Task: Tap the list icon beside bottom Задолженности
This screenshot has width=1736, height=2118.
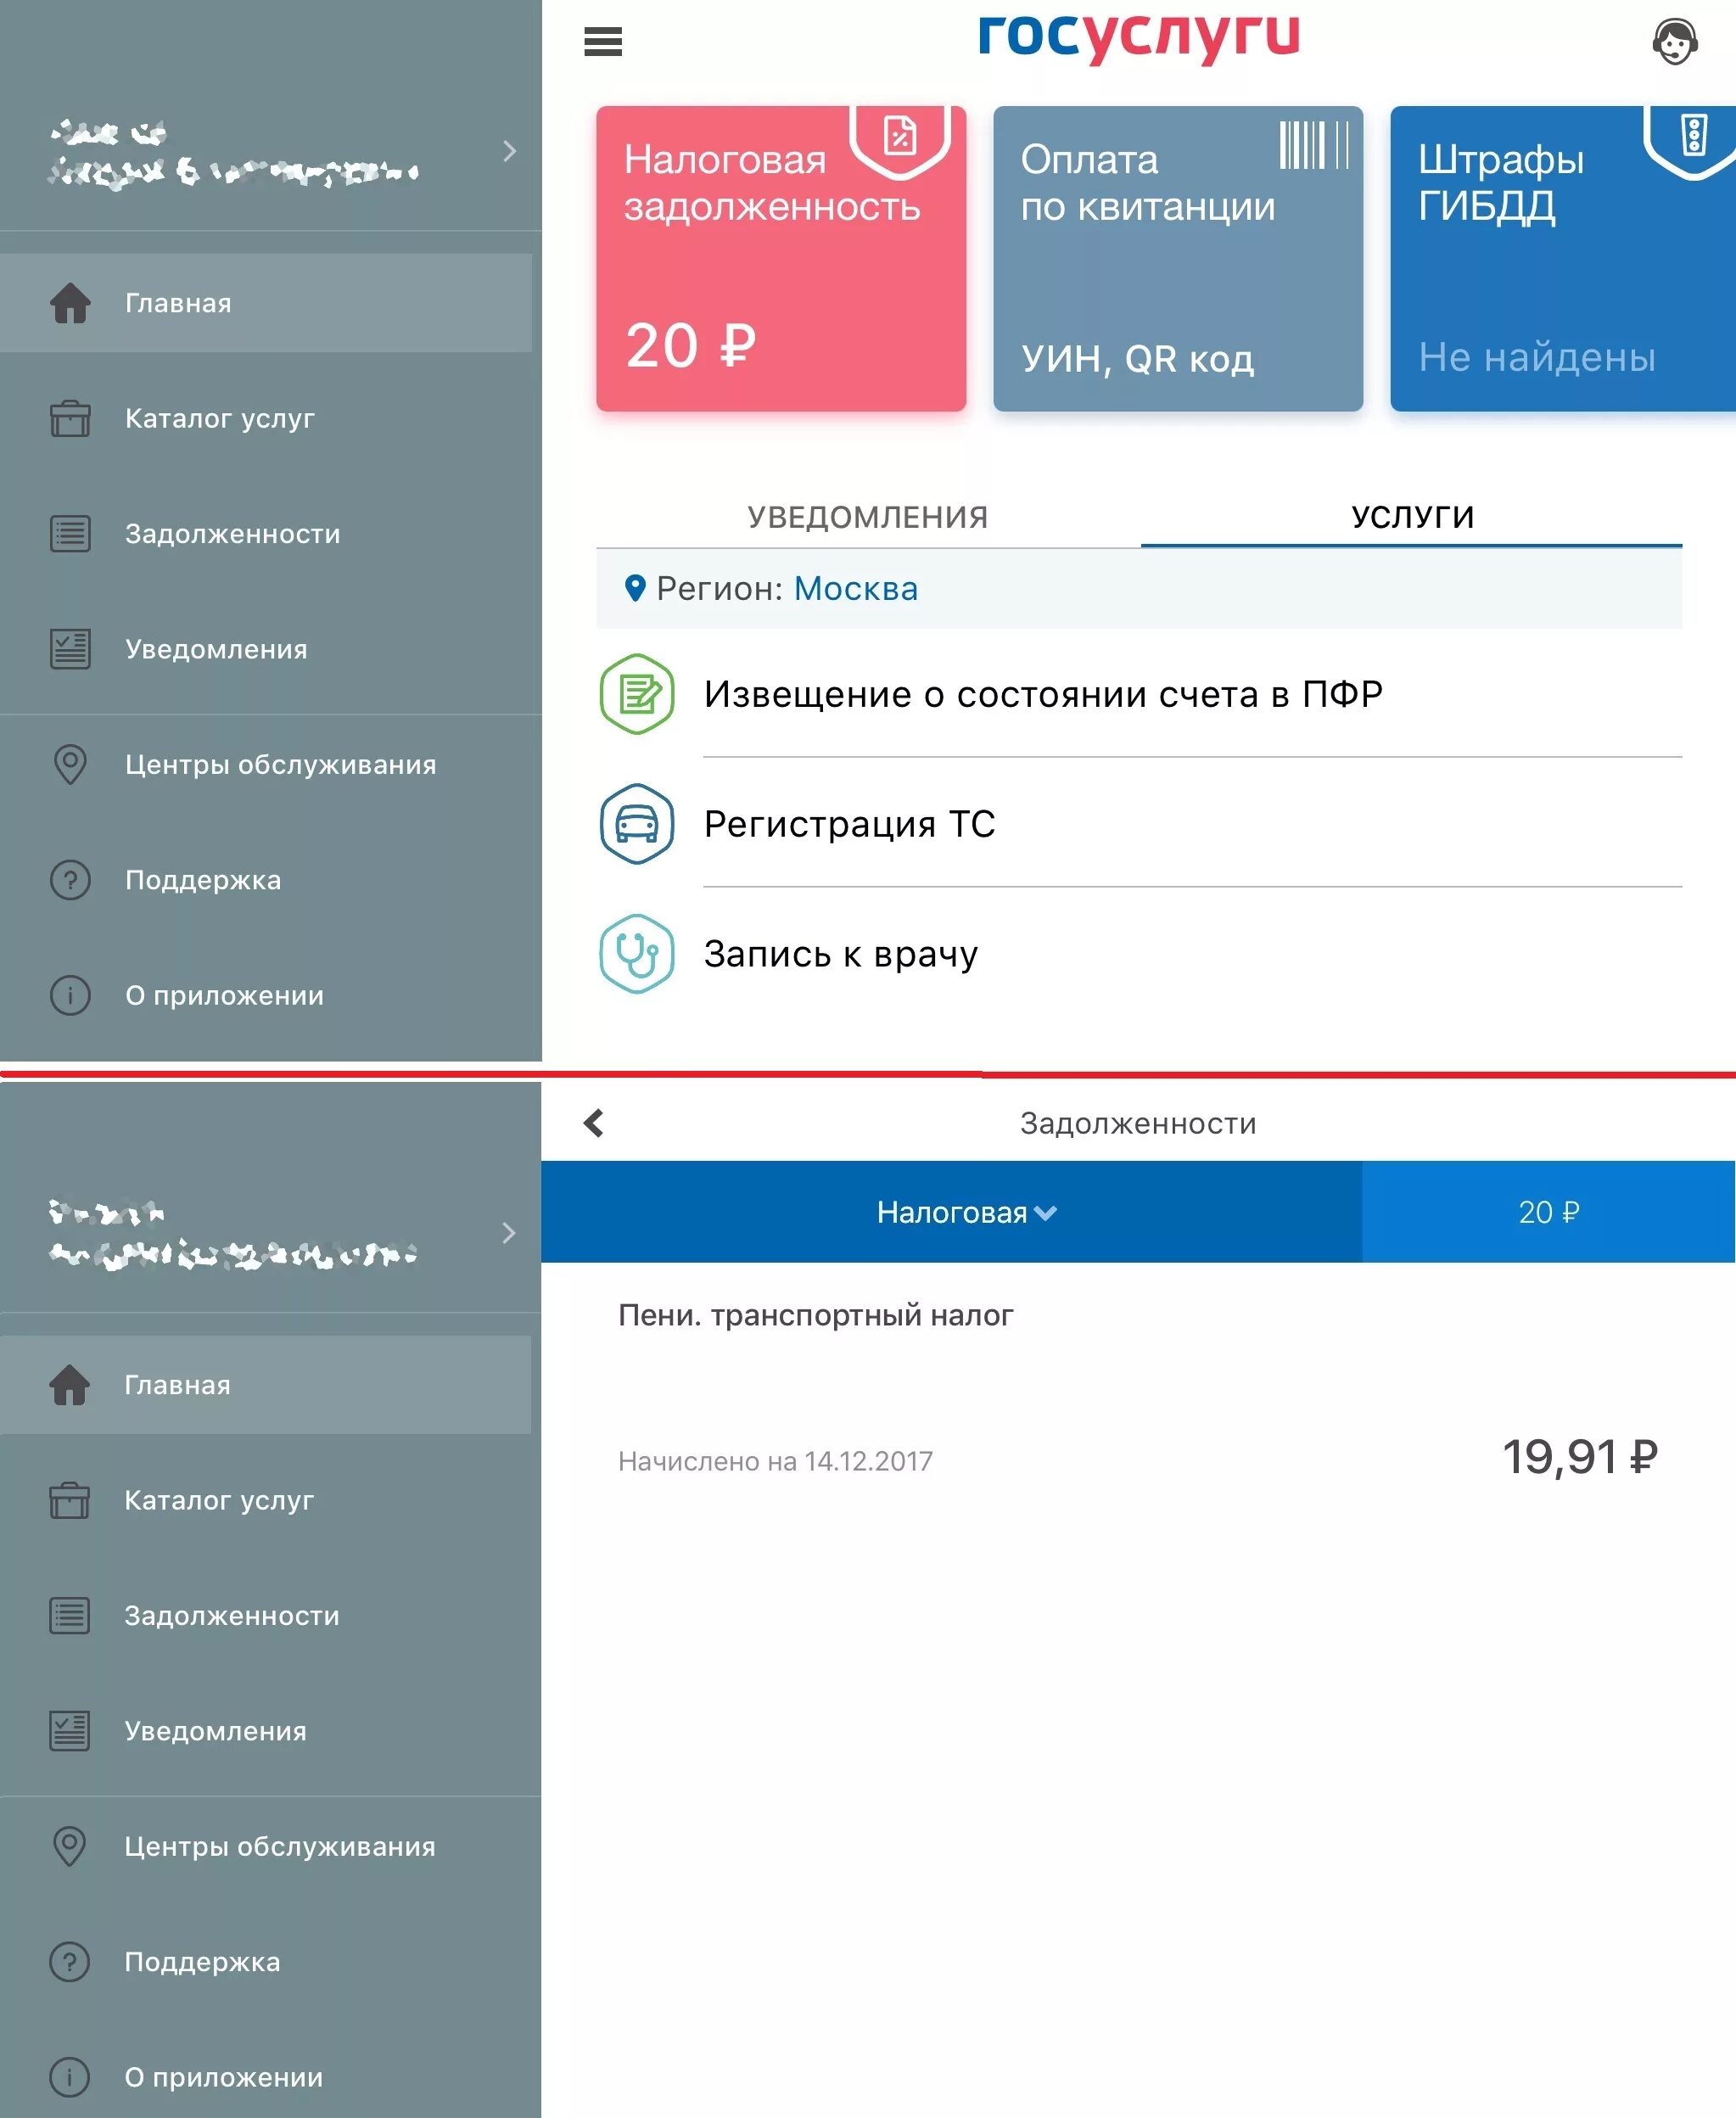Action: coord(70,1616)
